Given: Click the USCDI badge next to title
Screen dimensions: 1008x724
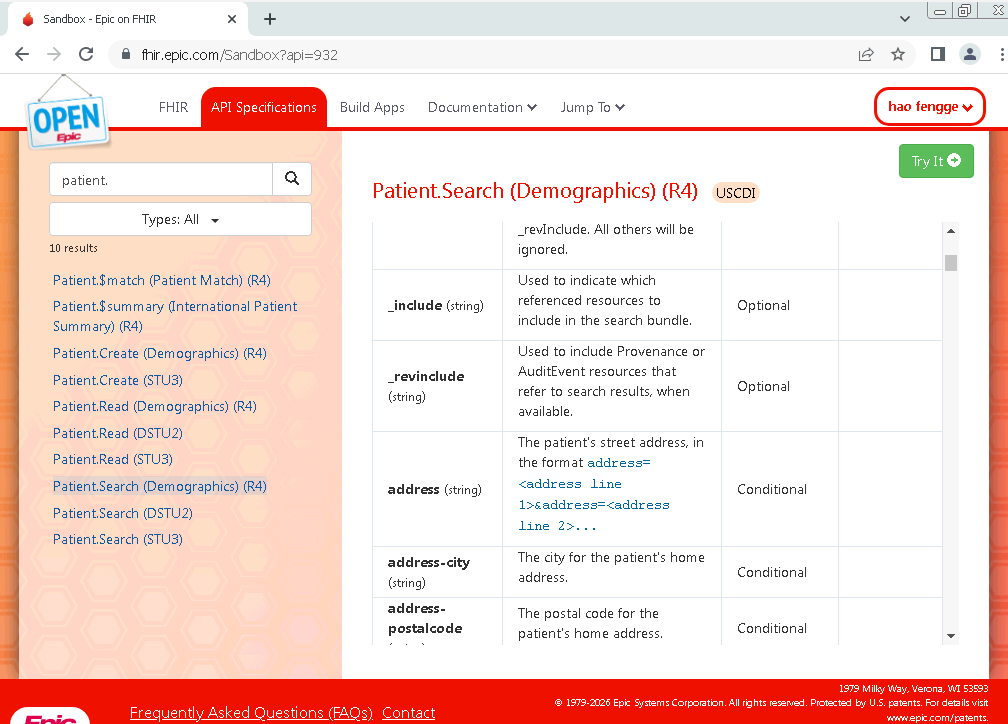Looking at the screenshot, I should 736,193.
